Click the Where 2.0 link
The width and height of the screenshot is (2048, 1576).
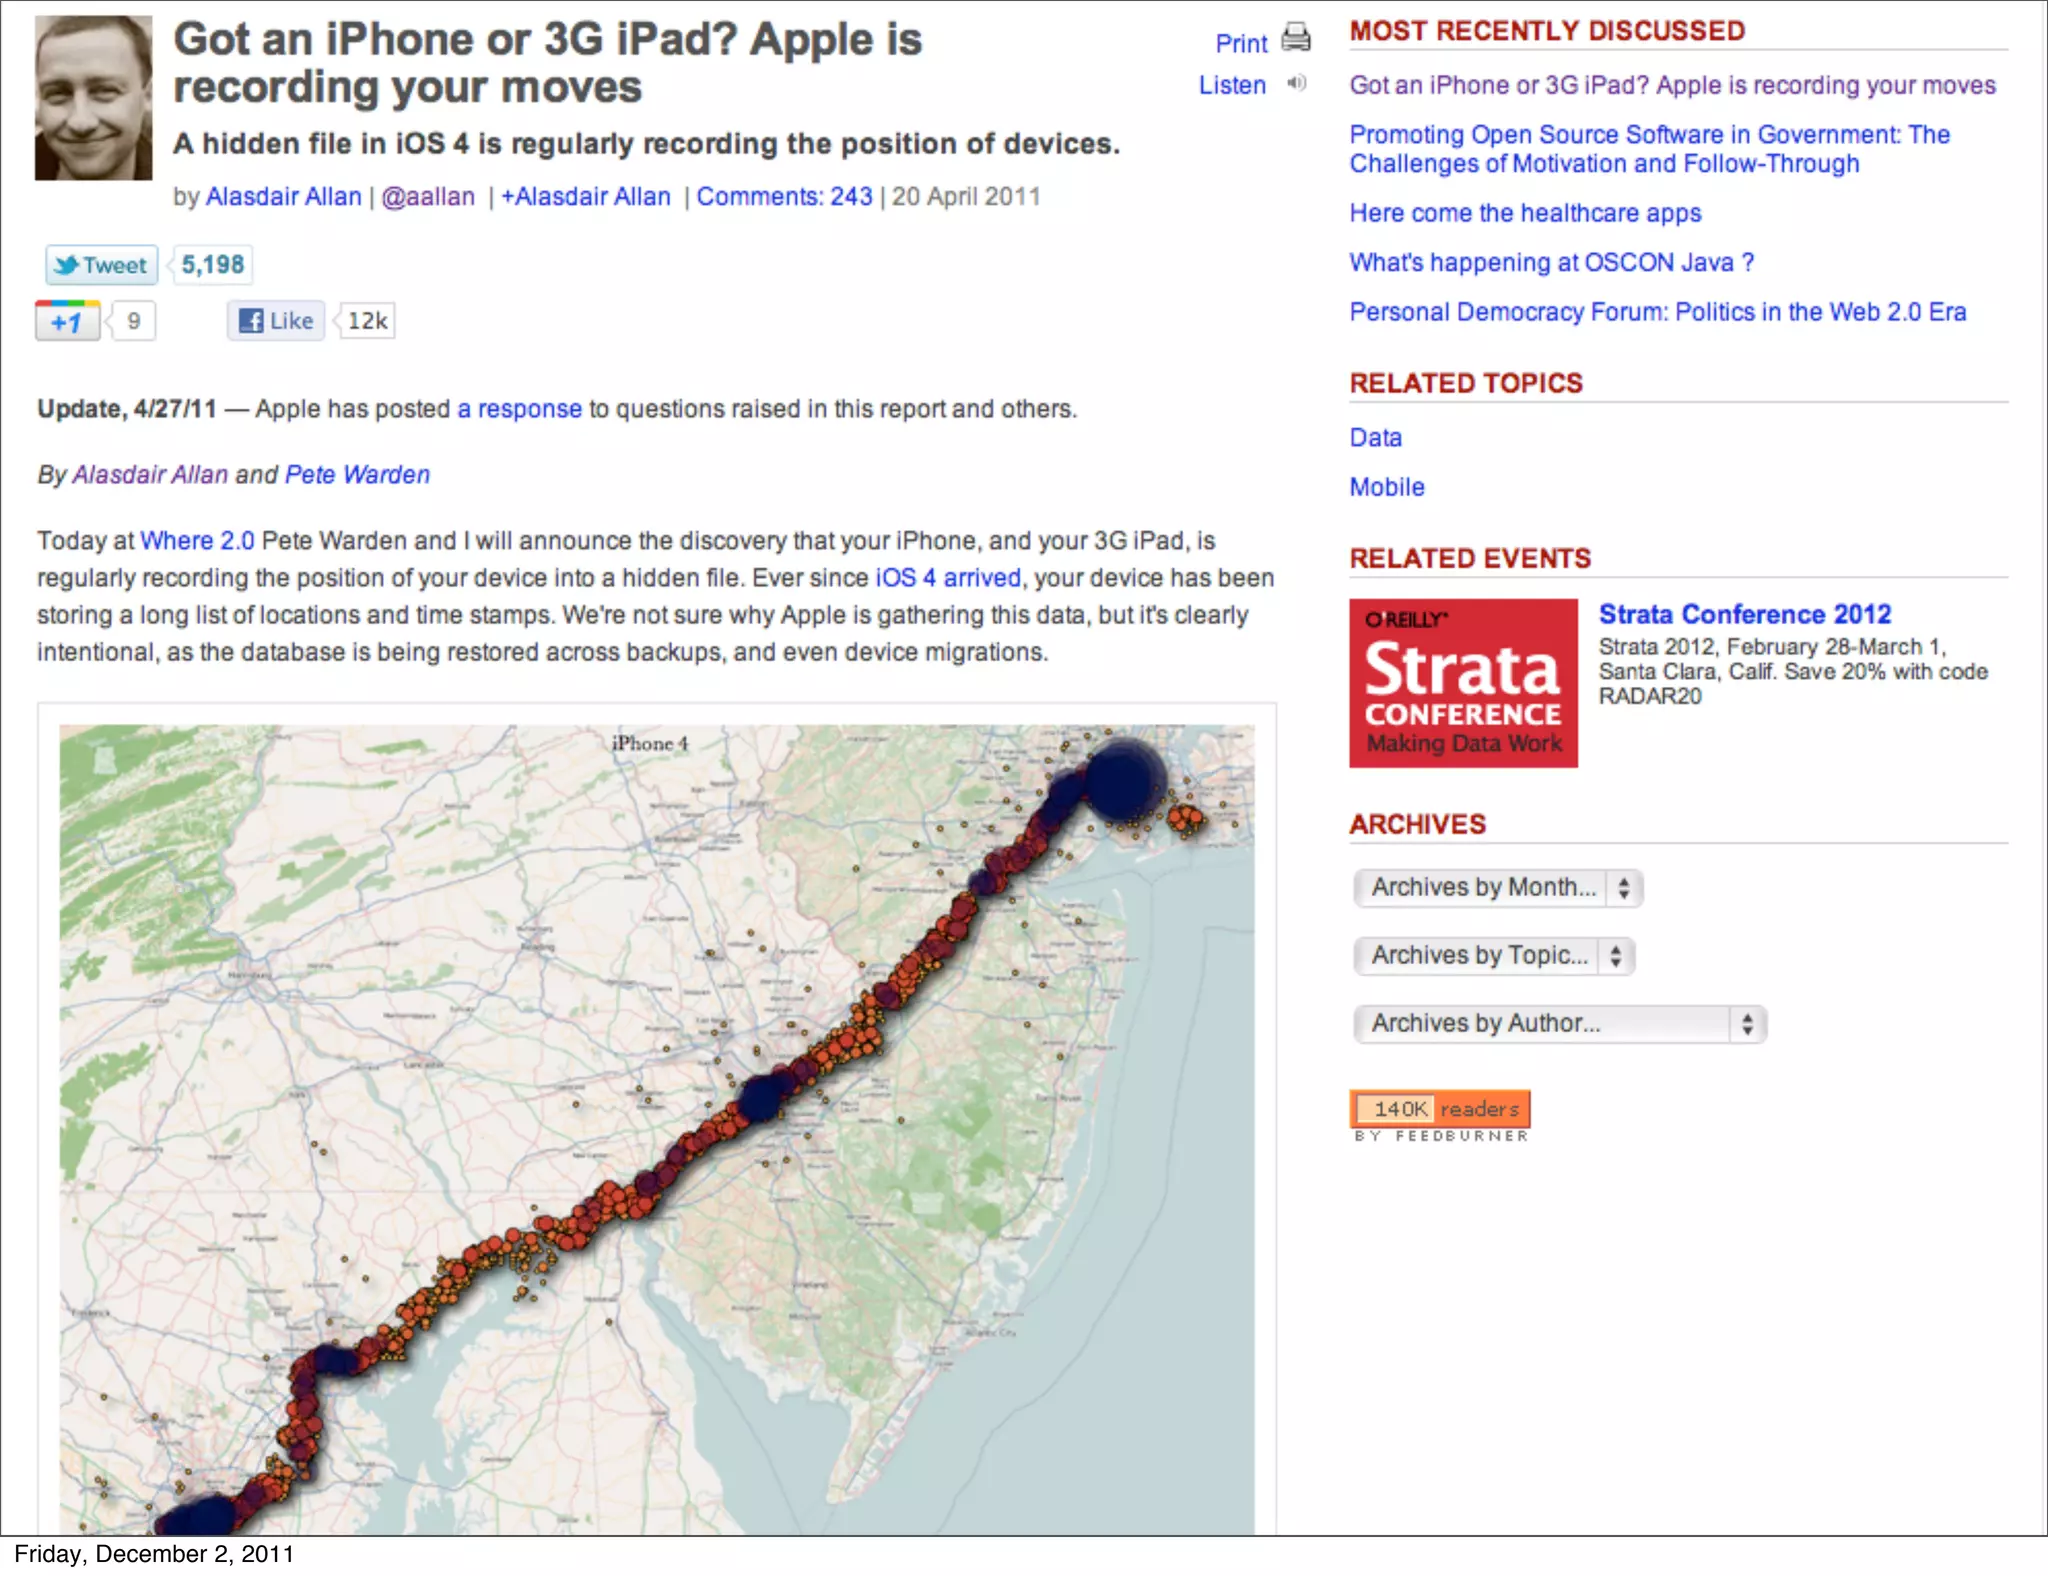tap(197, 541)
